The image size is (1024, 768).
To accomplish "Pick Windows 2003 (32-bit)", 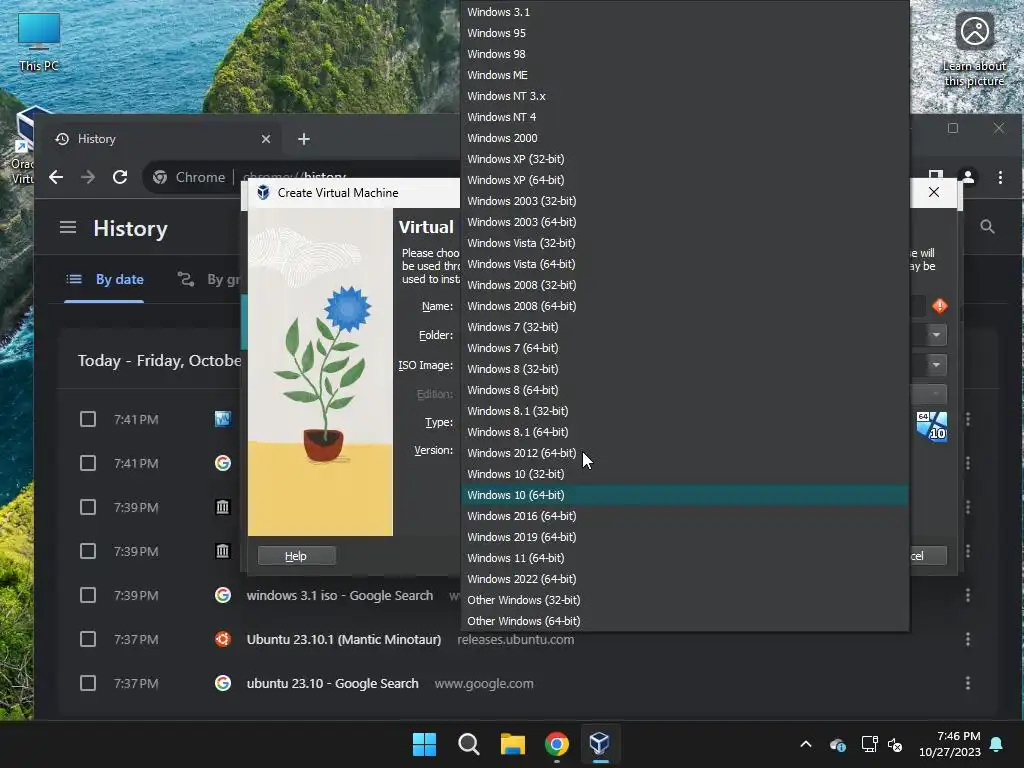I will pos(684,200).
